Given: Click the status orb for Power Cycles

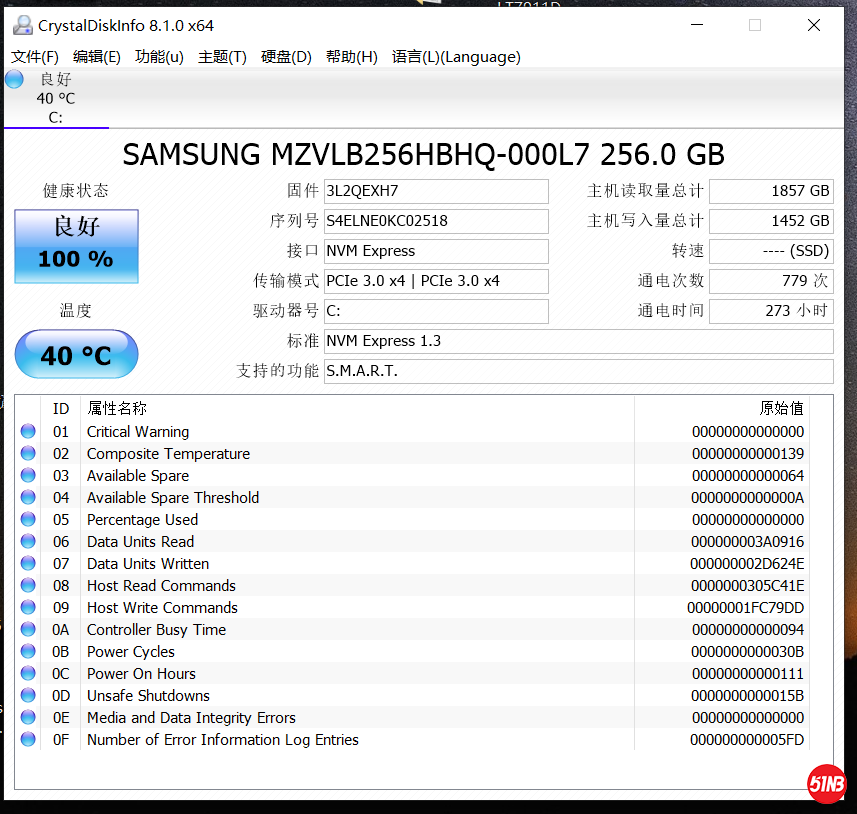Looking at the screenshot, I should [x=28, y=652].
